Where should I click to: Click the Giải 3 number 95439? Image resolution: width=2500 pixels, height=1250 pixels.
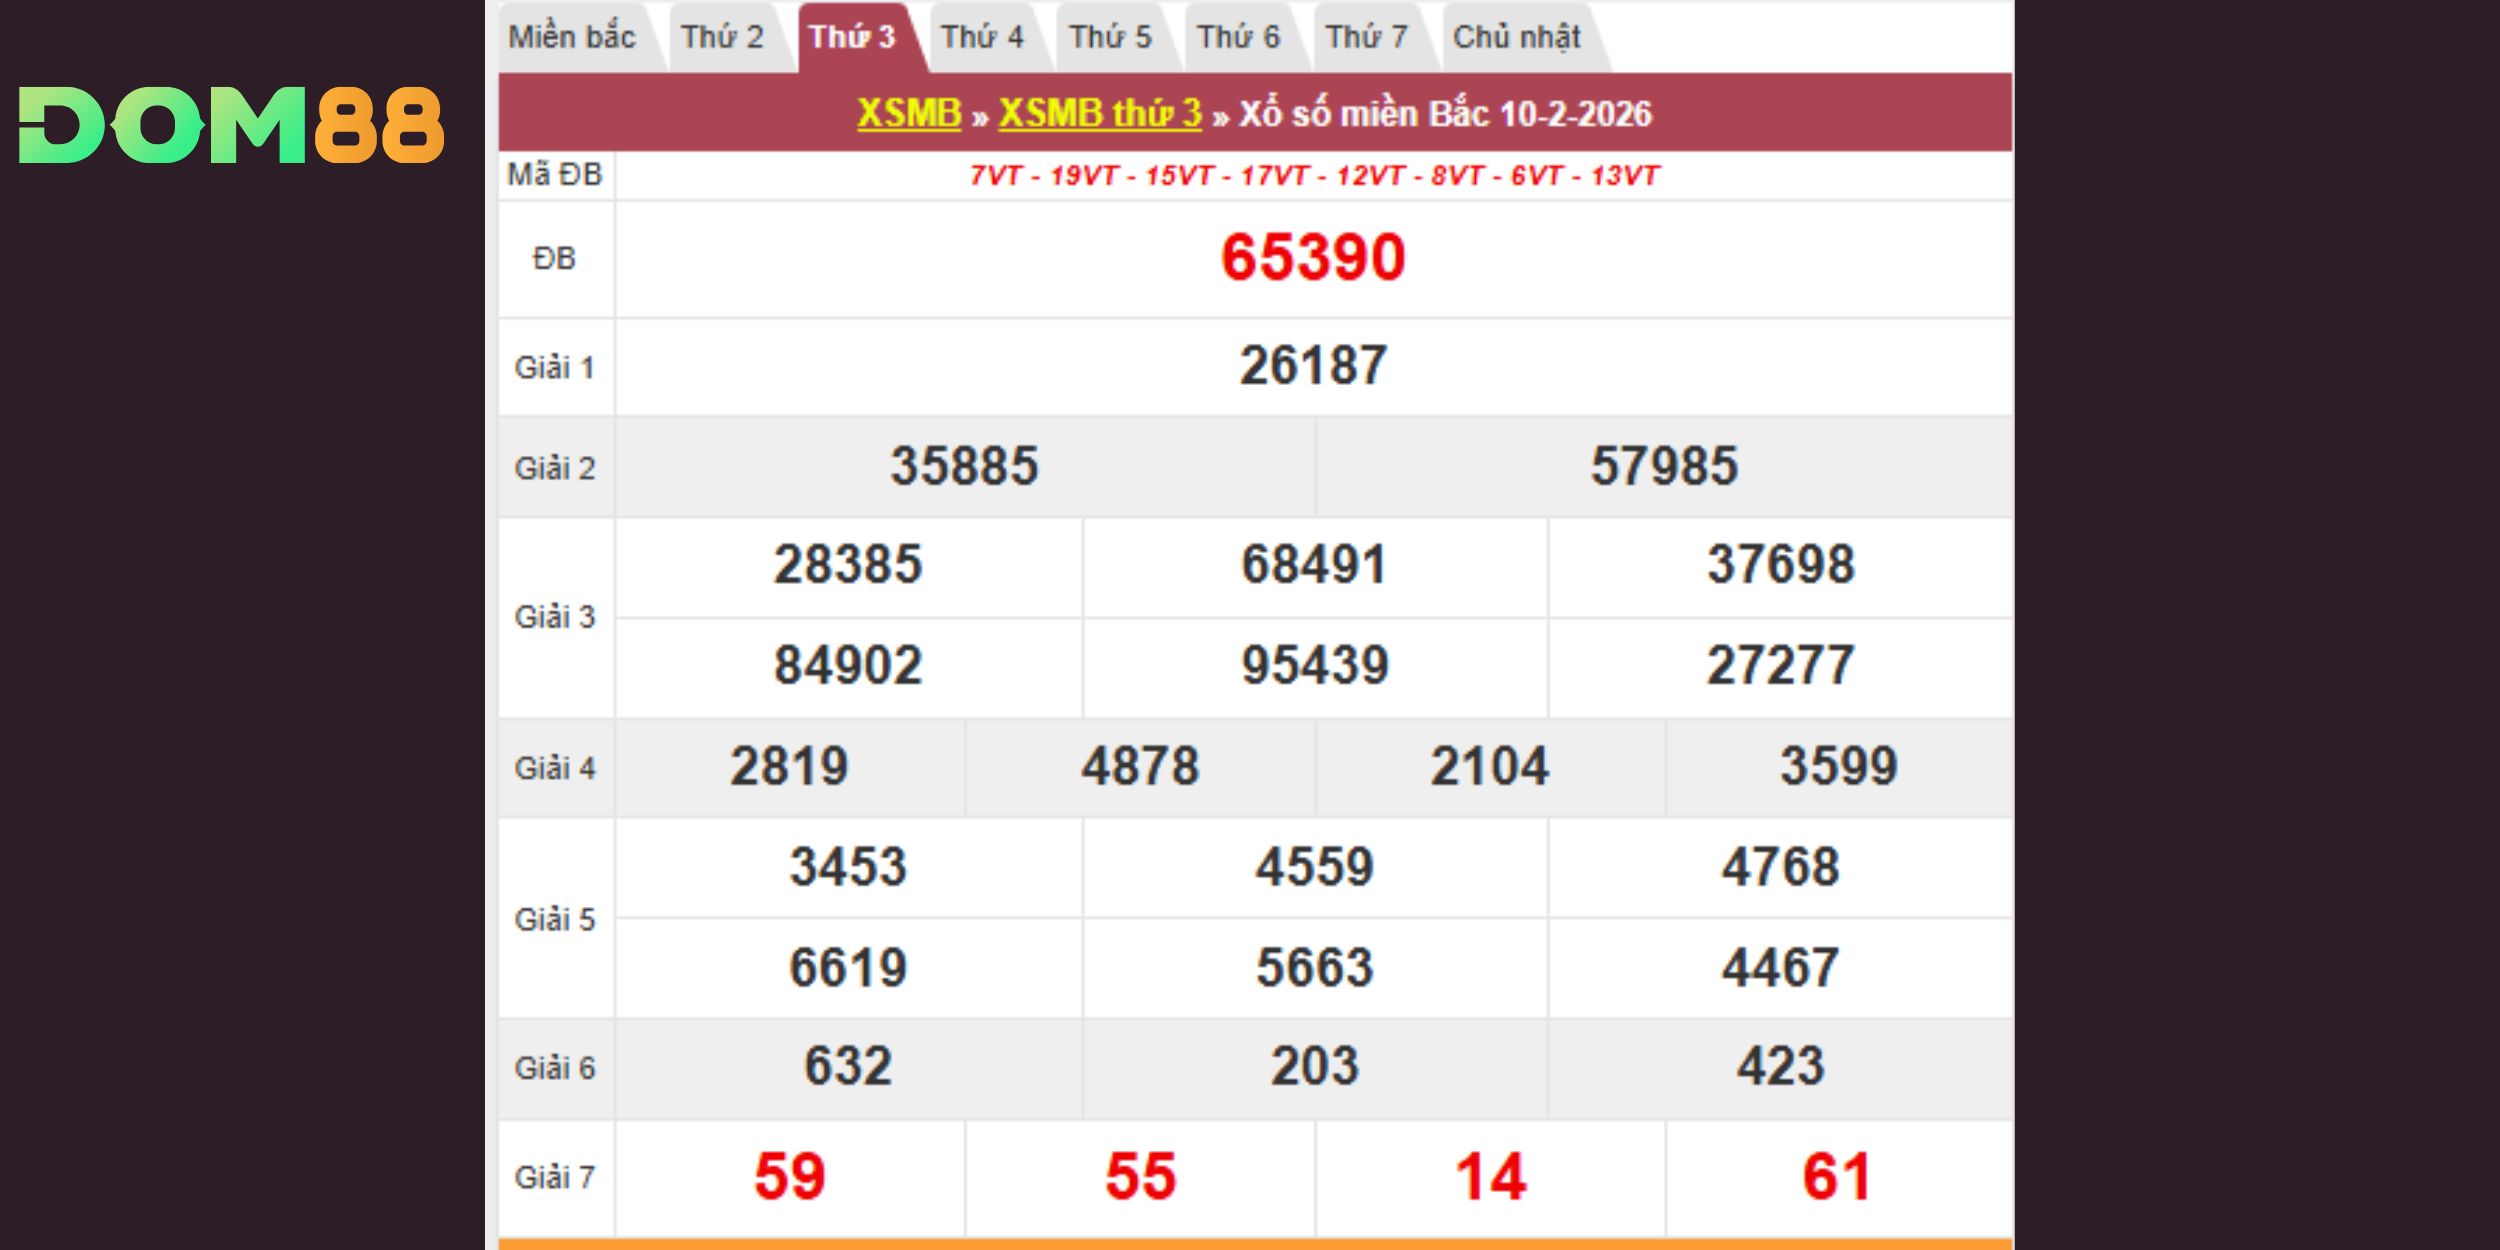click(1314, 665)
